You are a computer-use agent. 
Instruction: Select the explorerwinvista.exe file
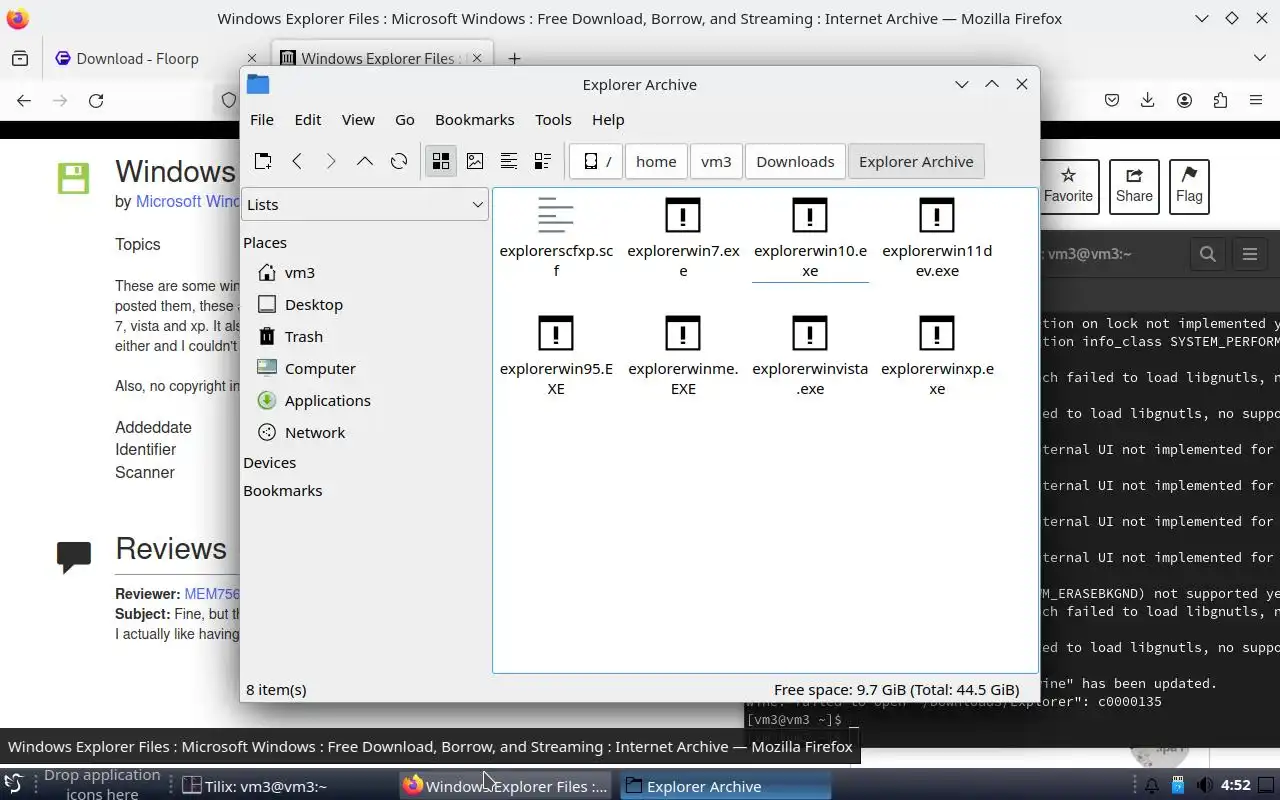[810, 356]
